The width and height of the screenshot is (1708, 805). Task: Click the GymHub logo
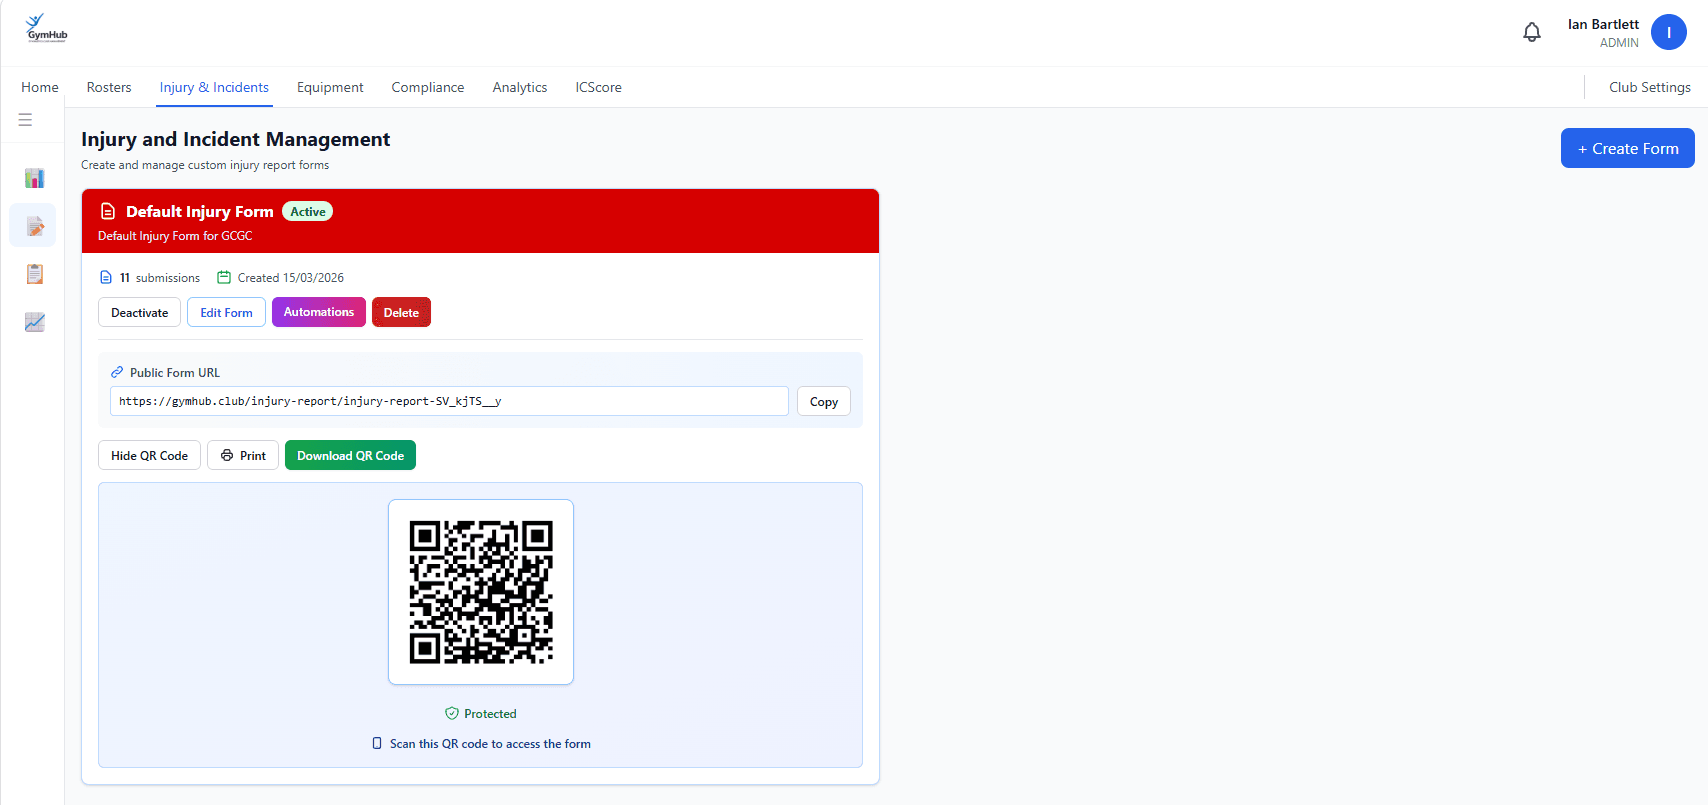(x=46, y=28)
